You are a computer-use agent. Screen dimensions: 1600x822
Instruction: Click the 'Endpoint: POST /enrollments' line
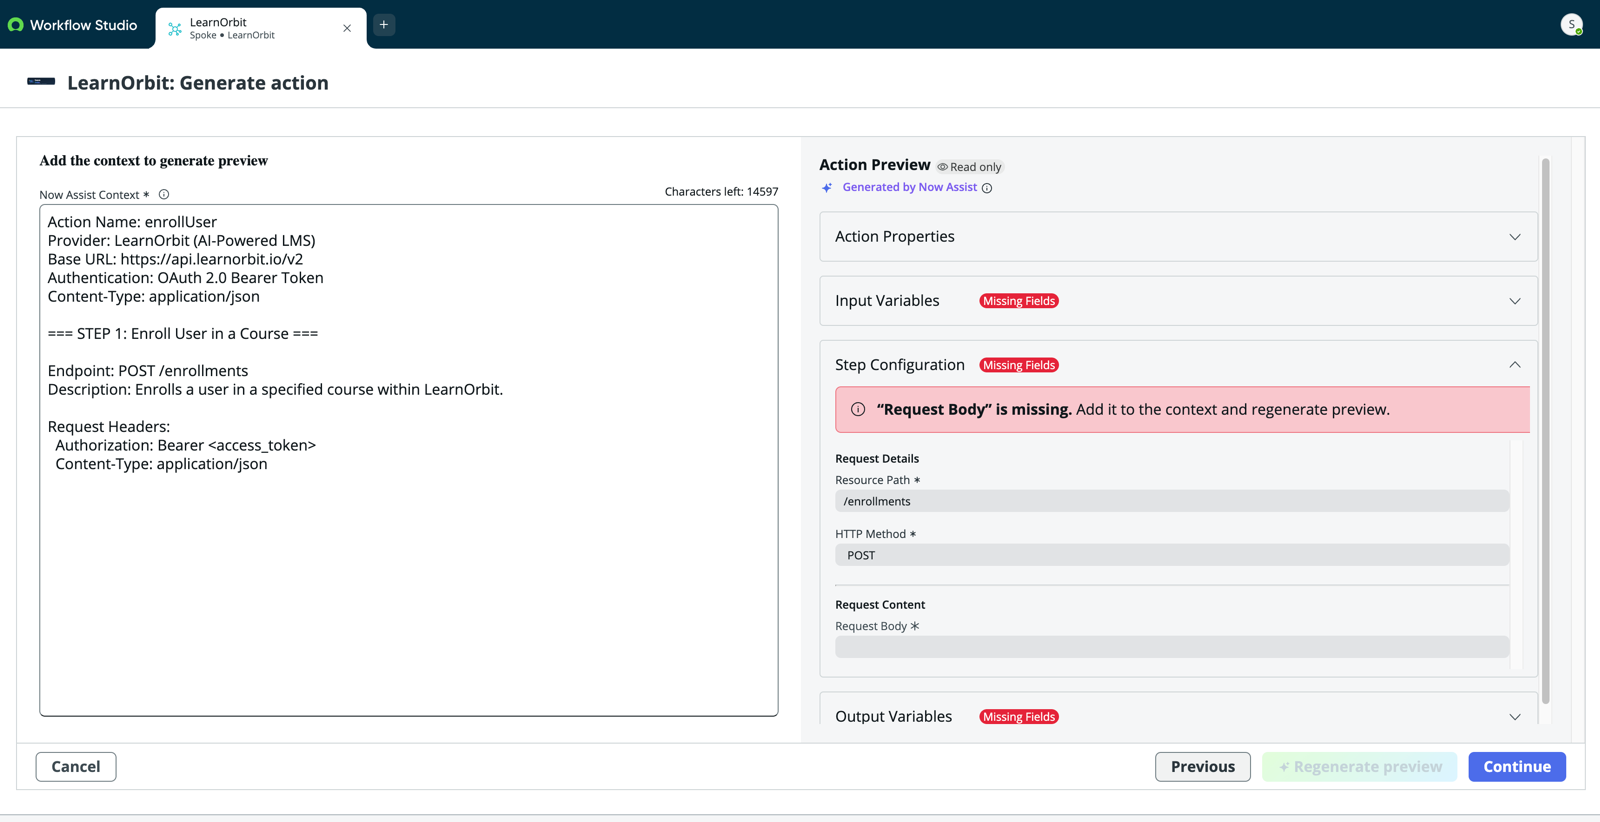148,371
